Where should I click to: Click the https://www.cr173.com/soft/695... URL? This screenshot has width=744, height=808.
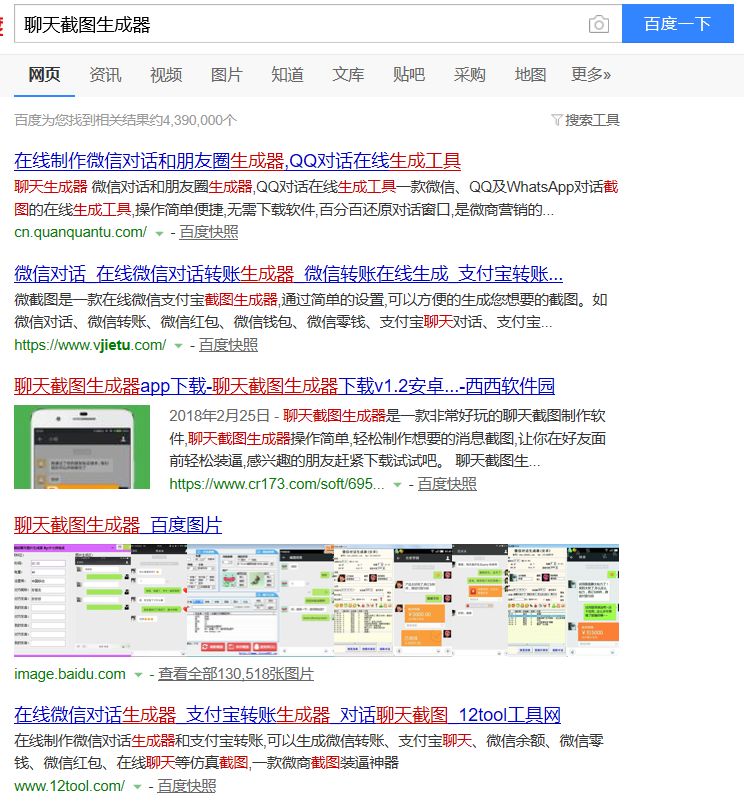tap(277, 484)
